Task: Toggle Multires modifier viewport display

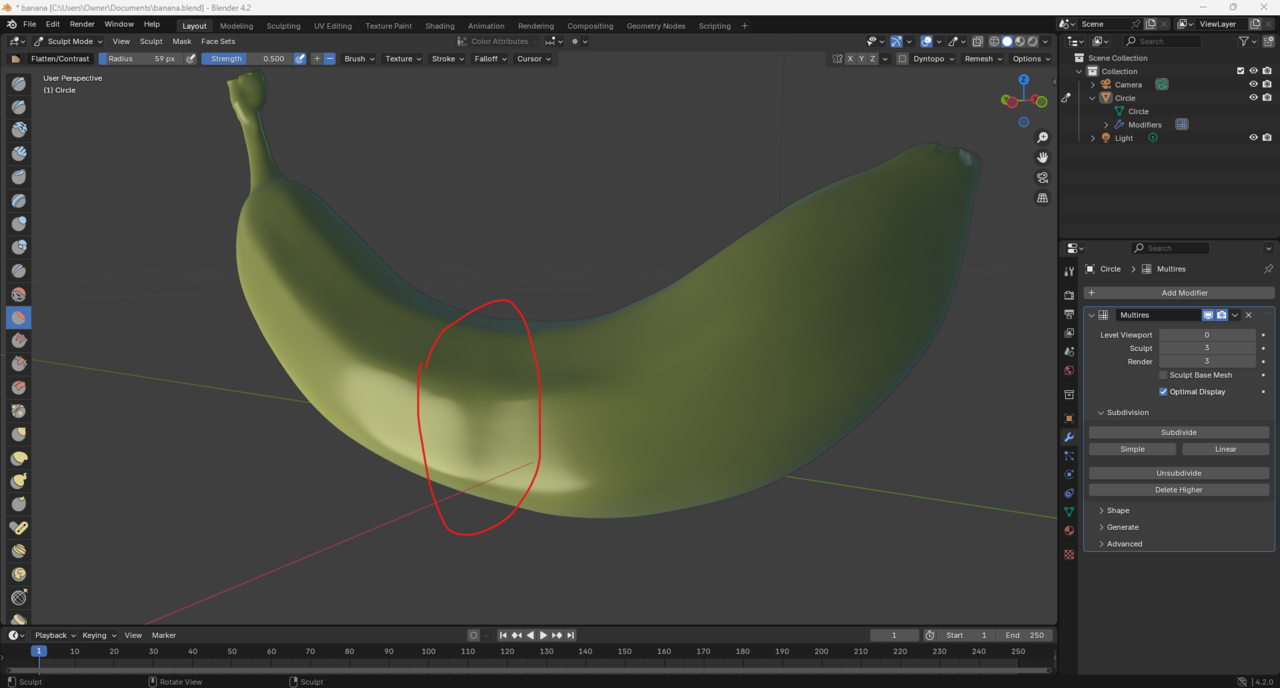Action: click(1208, 315)
